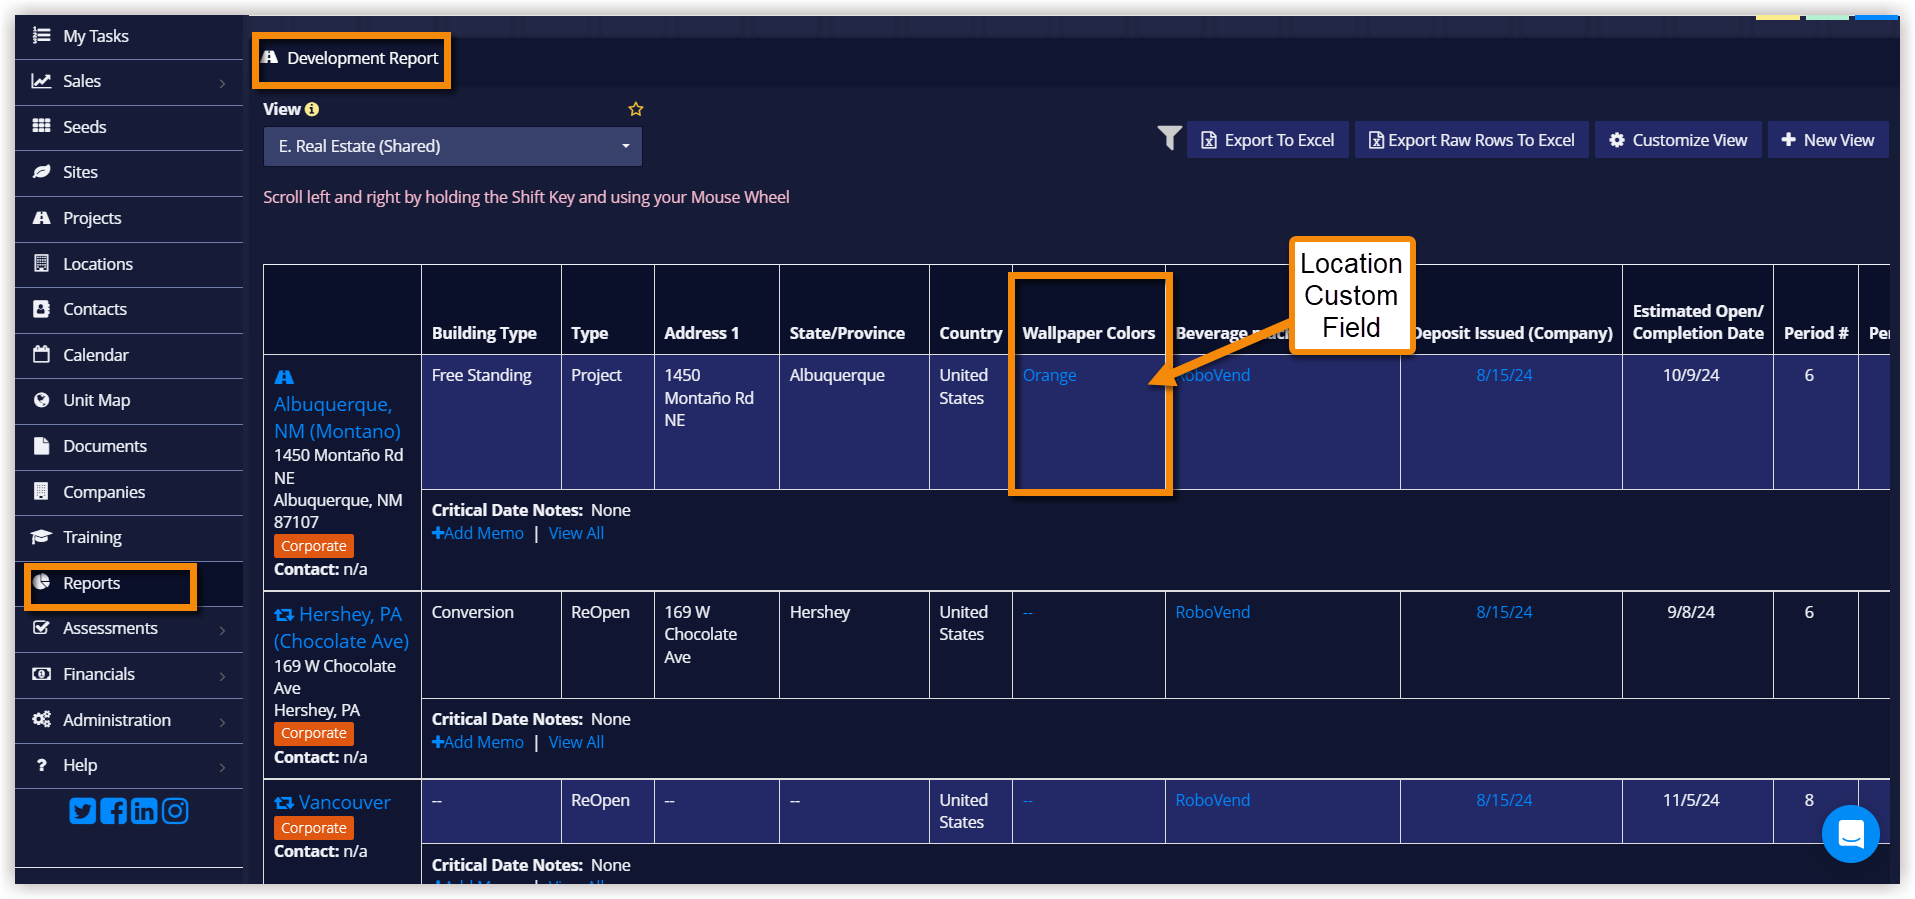1915x899 pixels.
Task: Expand the Financials submenu arrow
Action: click(222, 676)
